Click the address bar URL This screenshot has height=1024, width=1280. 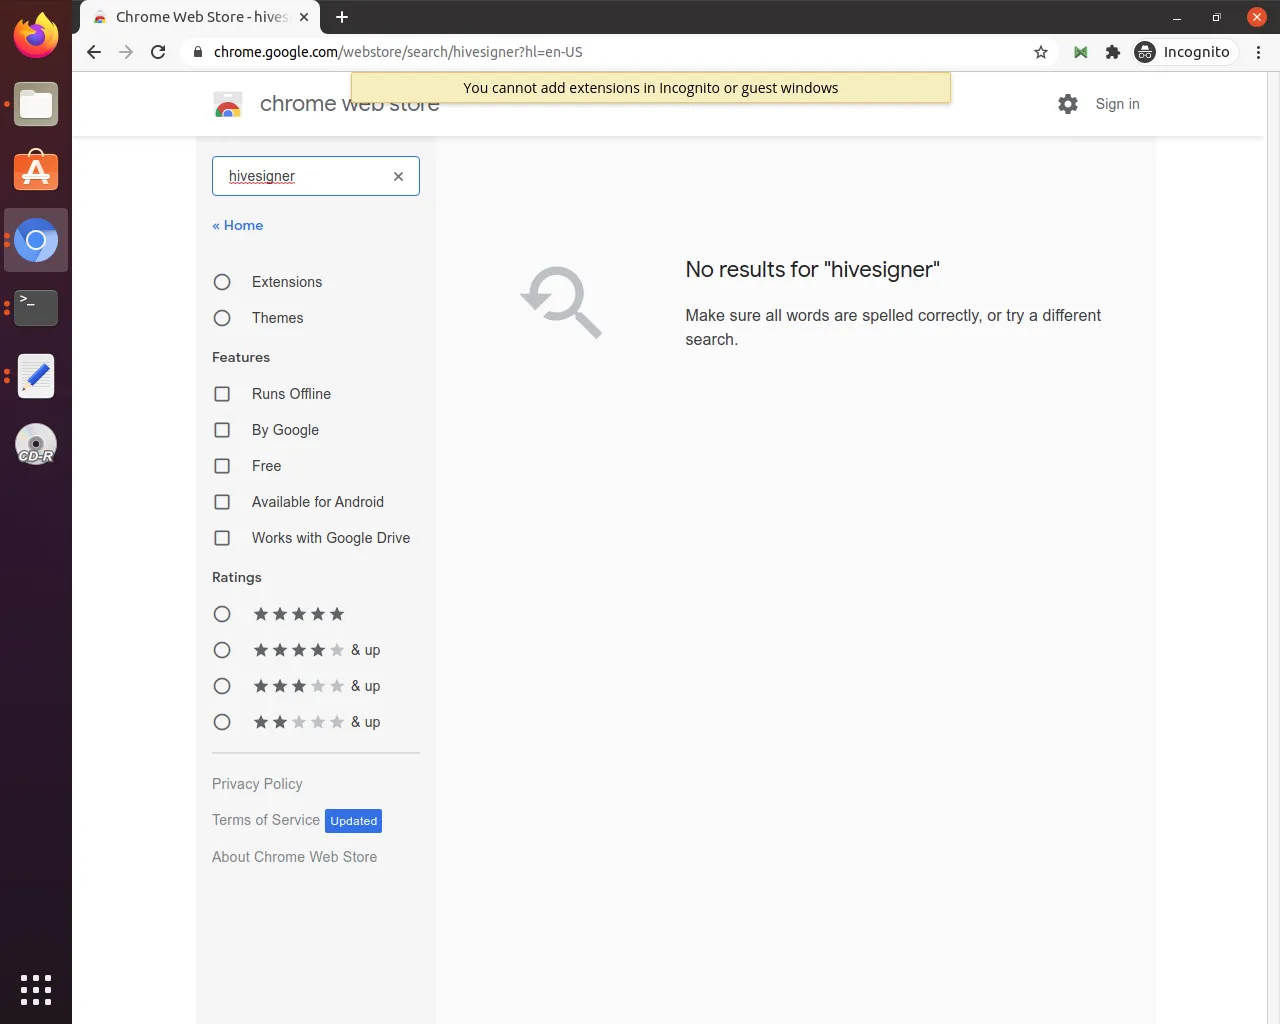[398, 52]
